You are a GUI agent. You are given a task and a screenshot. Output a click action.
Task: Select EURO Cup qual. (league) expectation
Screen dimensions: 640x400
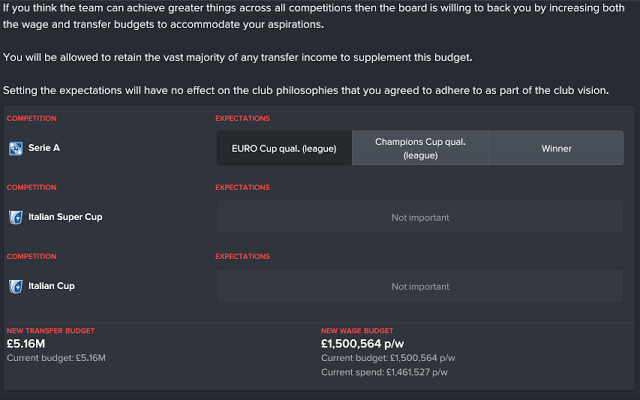click(284, 148)
